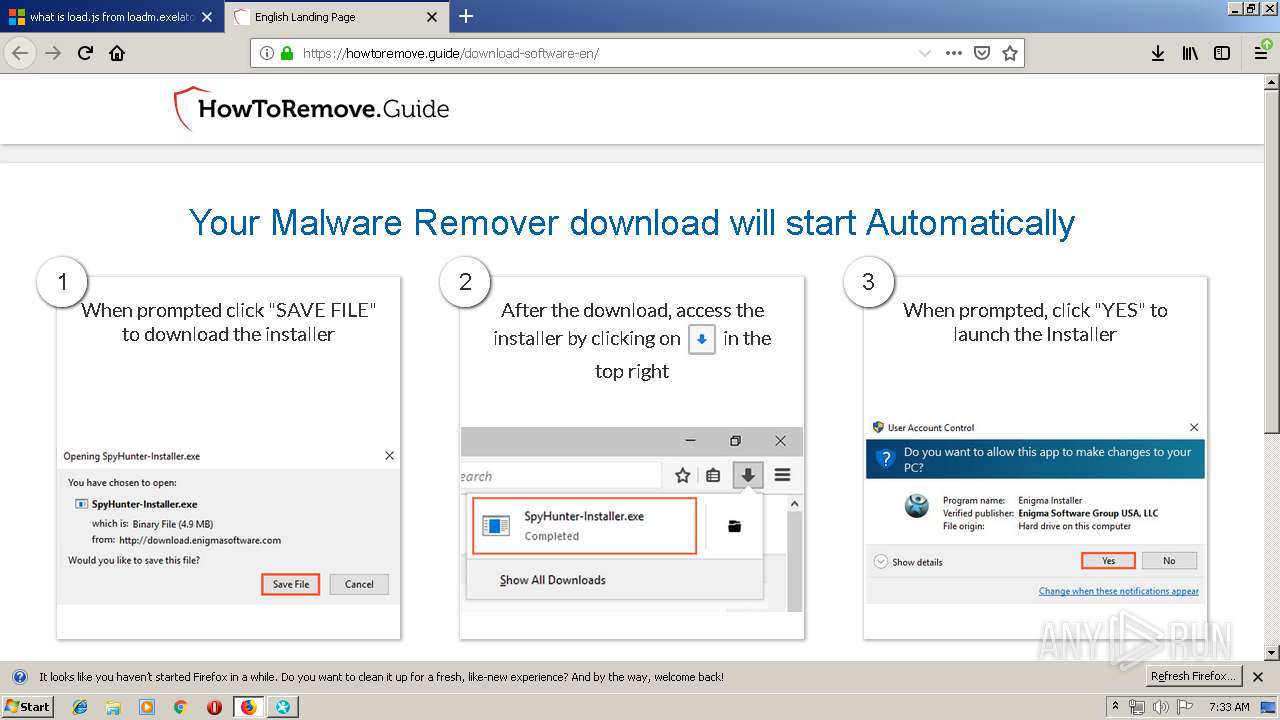Image resolution: width=1280 pixels, height=720 pixels.
Task: Open a new browser tab
Action: tap(466, 16)
